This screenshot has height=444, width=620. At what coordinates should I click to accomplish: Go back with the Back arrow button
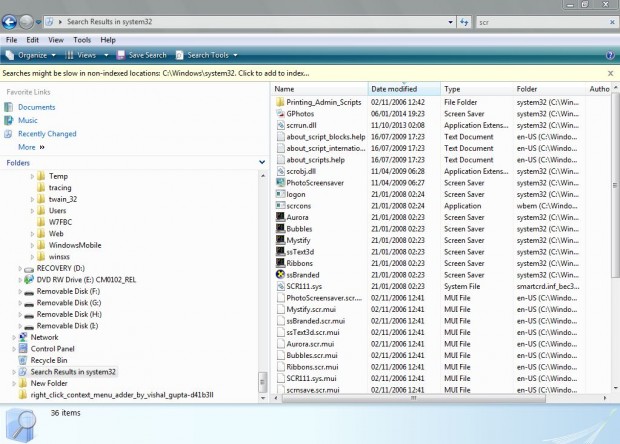(x=9, y=22)
